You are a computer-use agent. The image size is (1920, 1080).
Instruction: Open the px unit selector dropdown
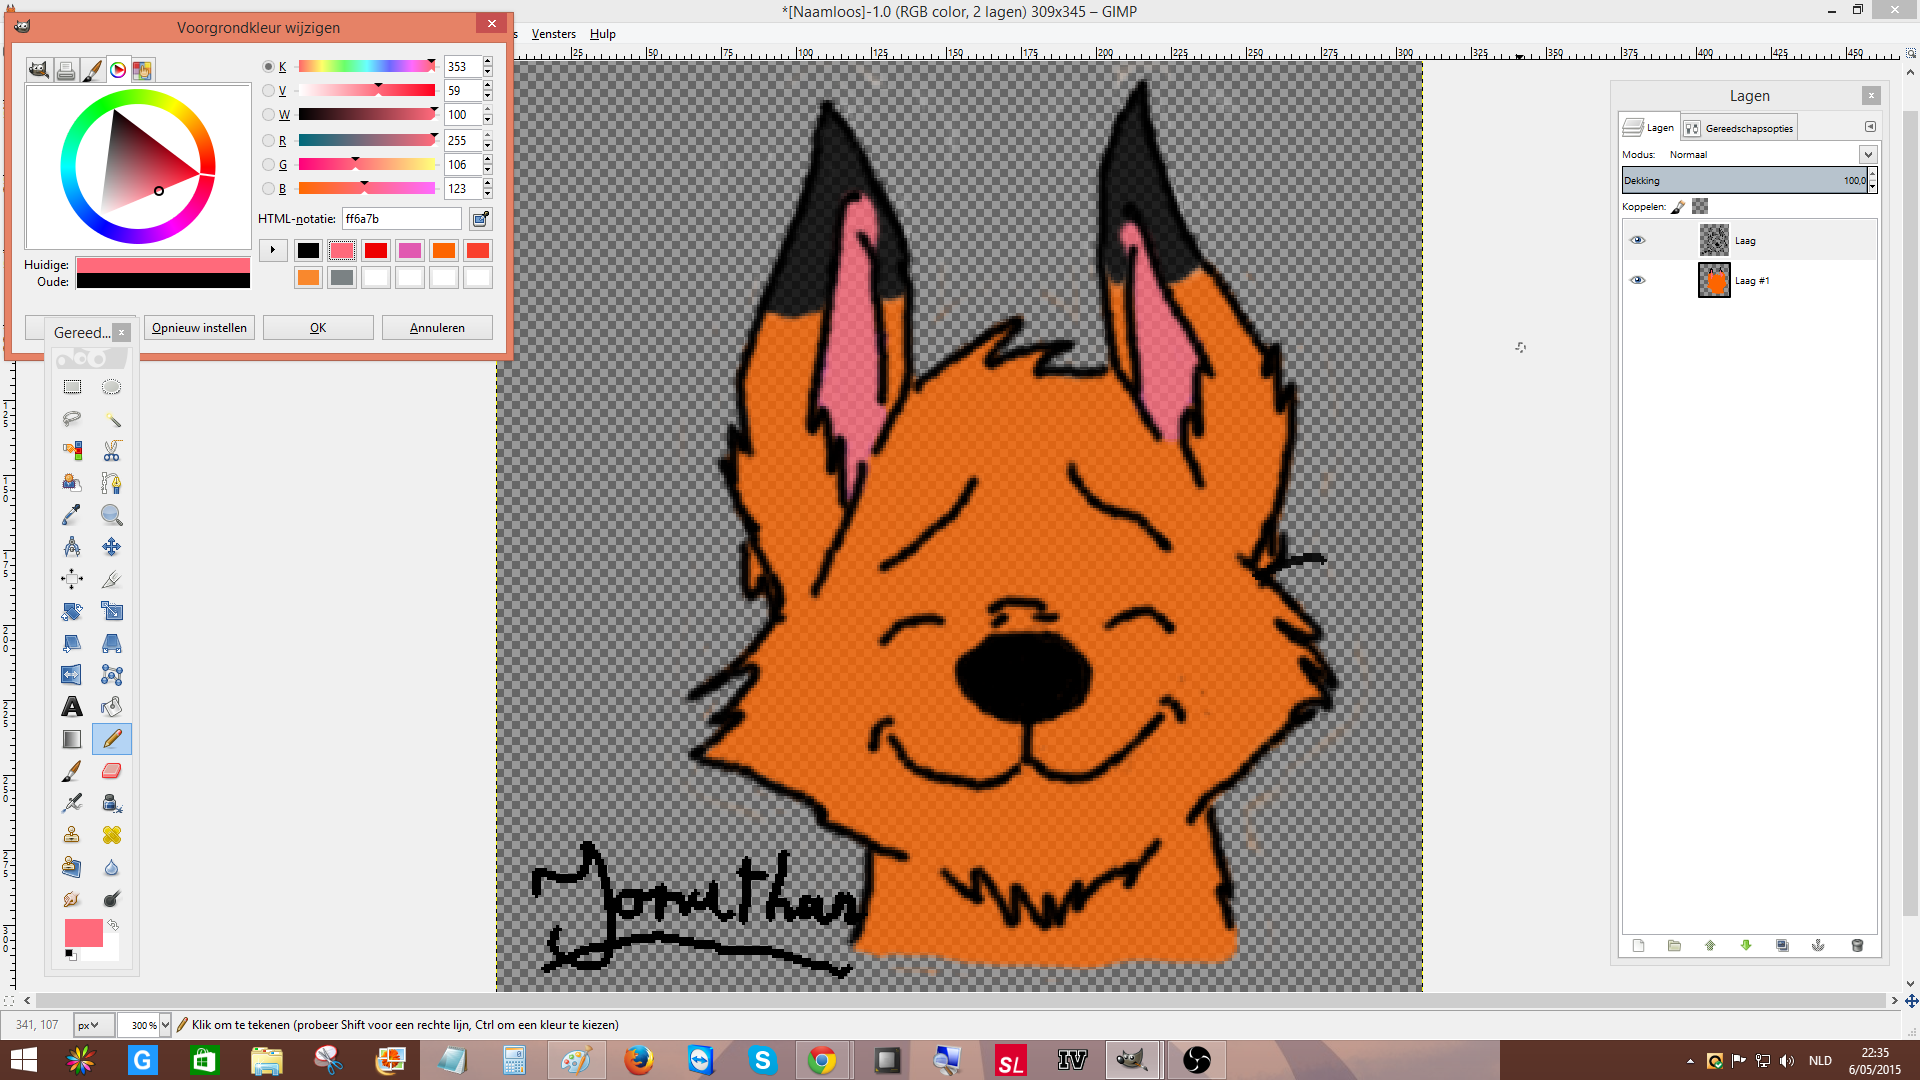tap(92, 1025)
